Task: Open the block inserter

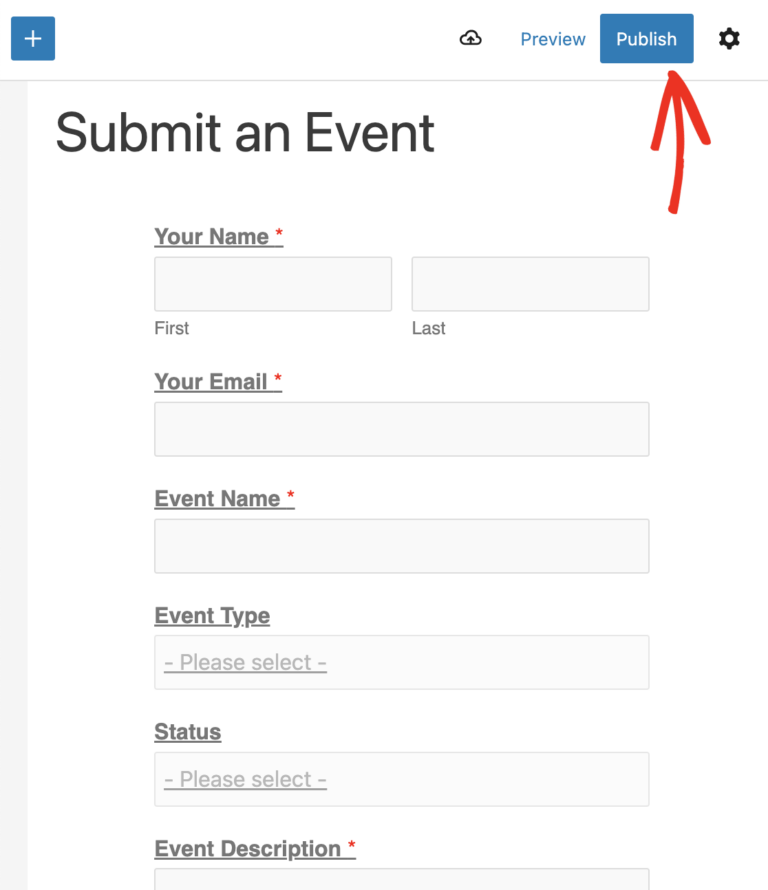Action: coord(33,38)
